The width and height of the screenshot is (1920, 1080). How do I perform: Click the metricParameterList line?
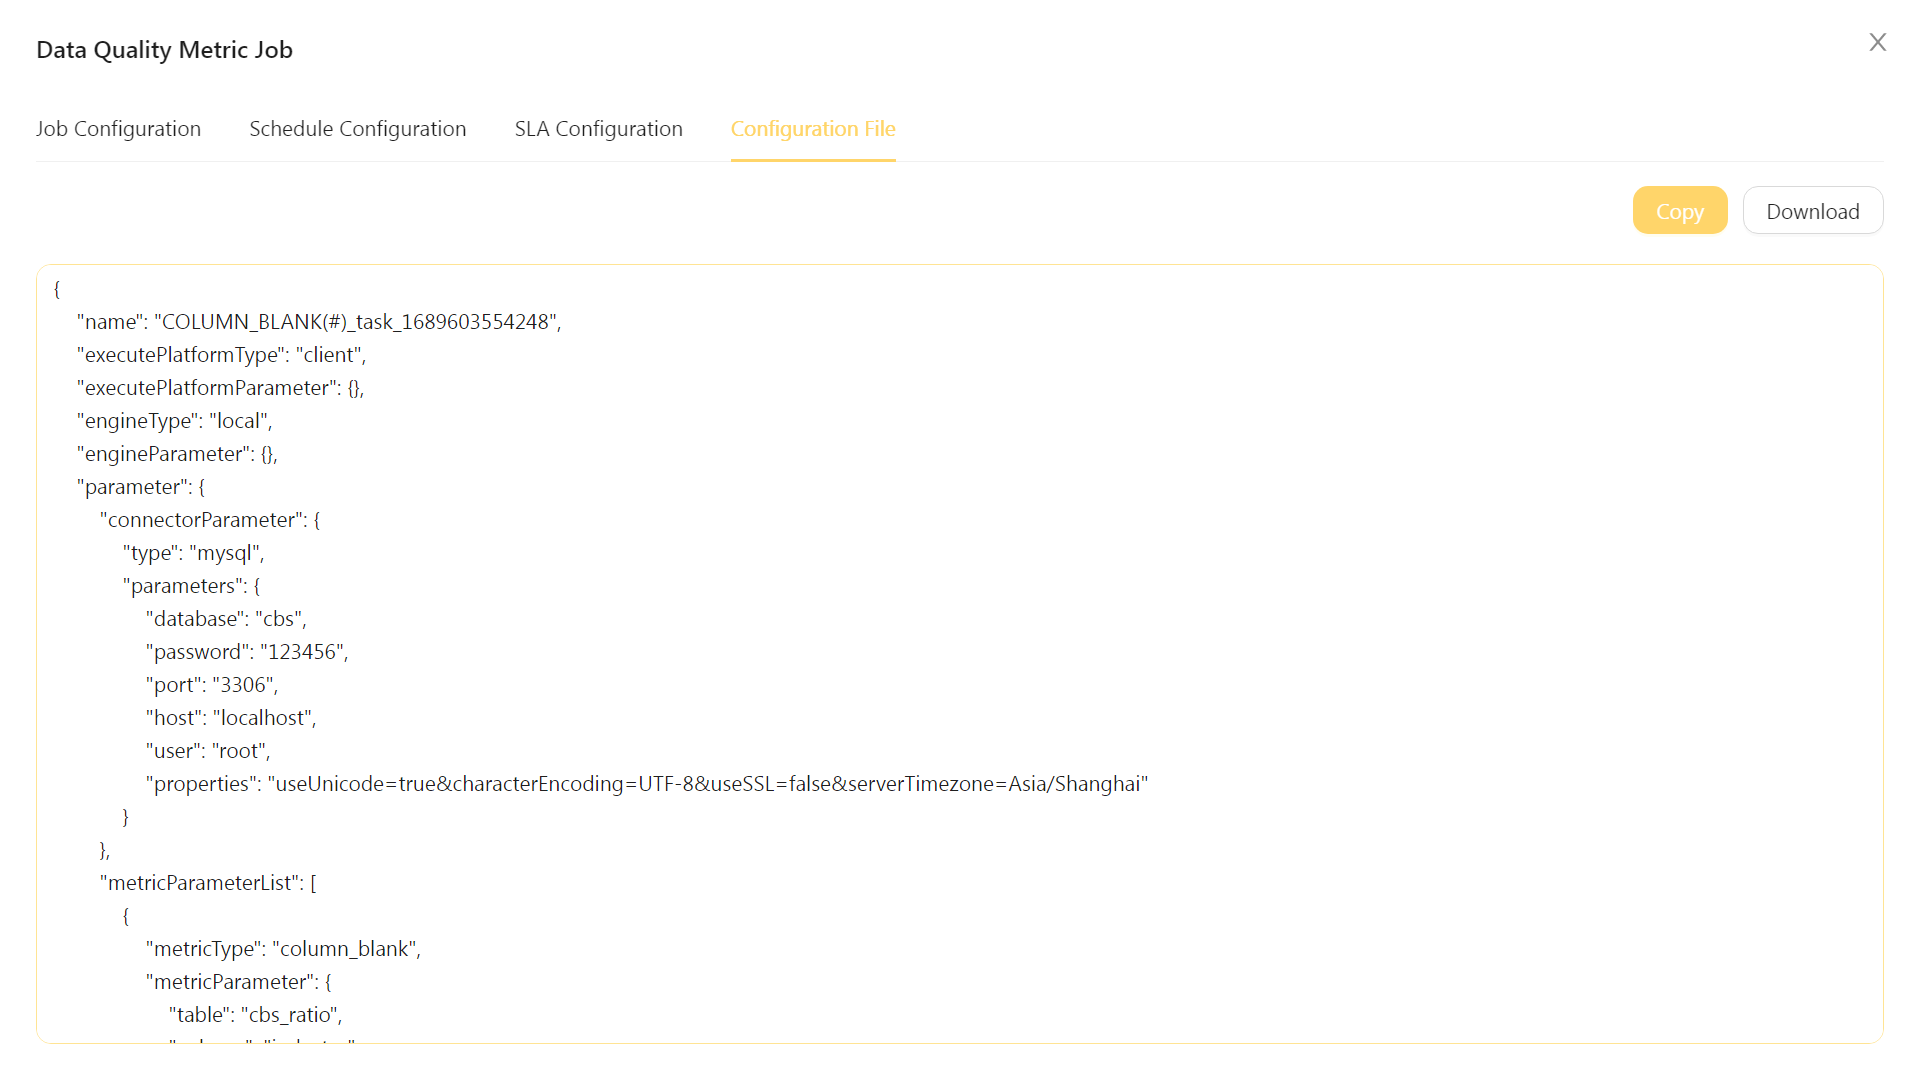point(208,883)
